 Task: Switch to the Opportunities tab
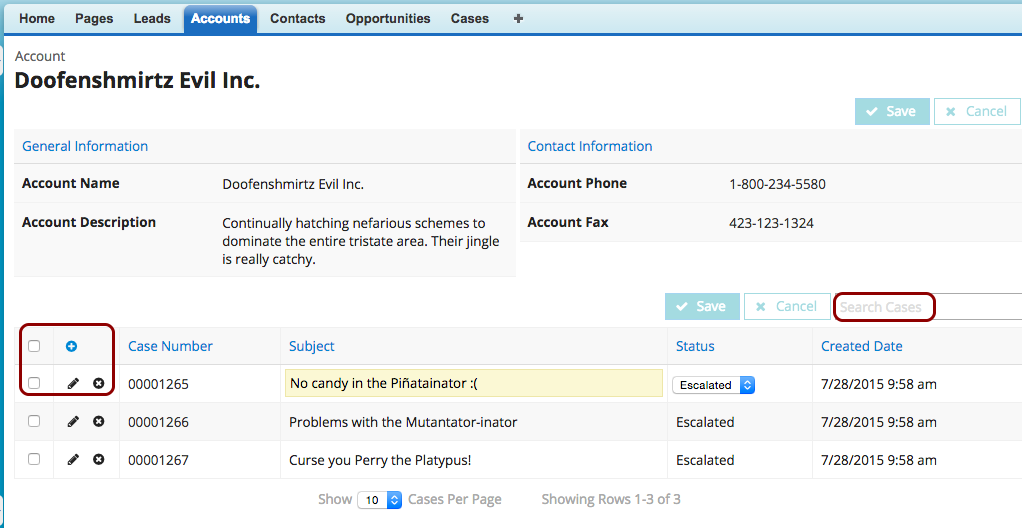388,19
